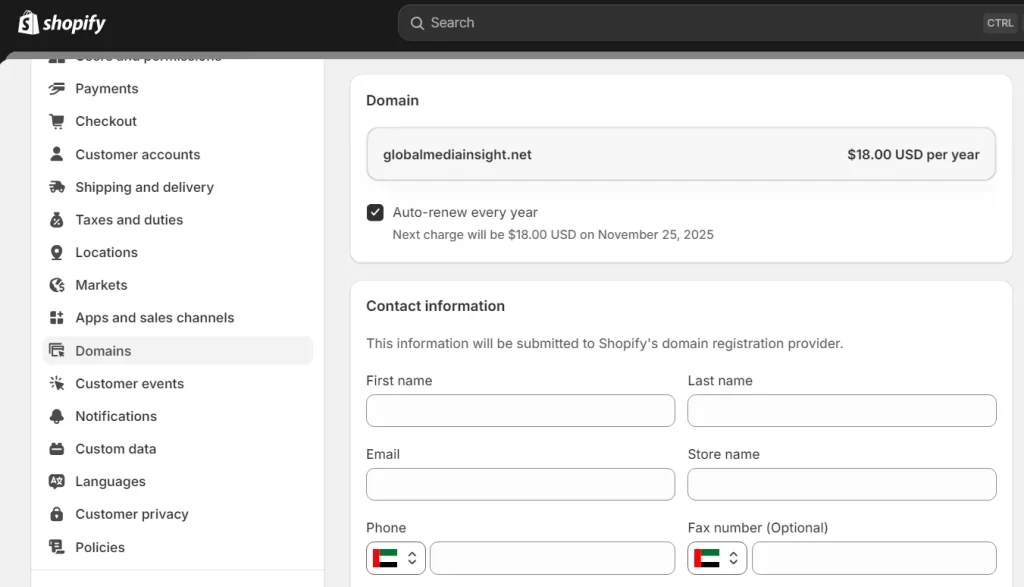Open Fax number country code dropdown

(x=717, y=558)
